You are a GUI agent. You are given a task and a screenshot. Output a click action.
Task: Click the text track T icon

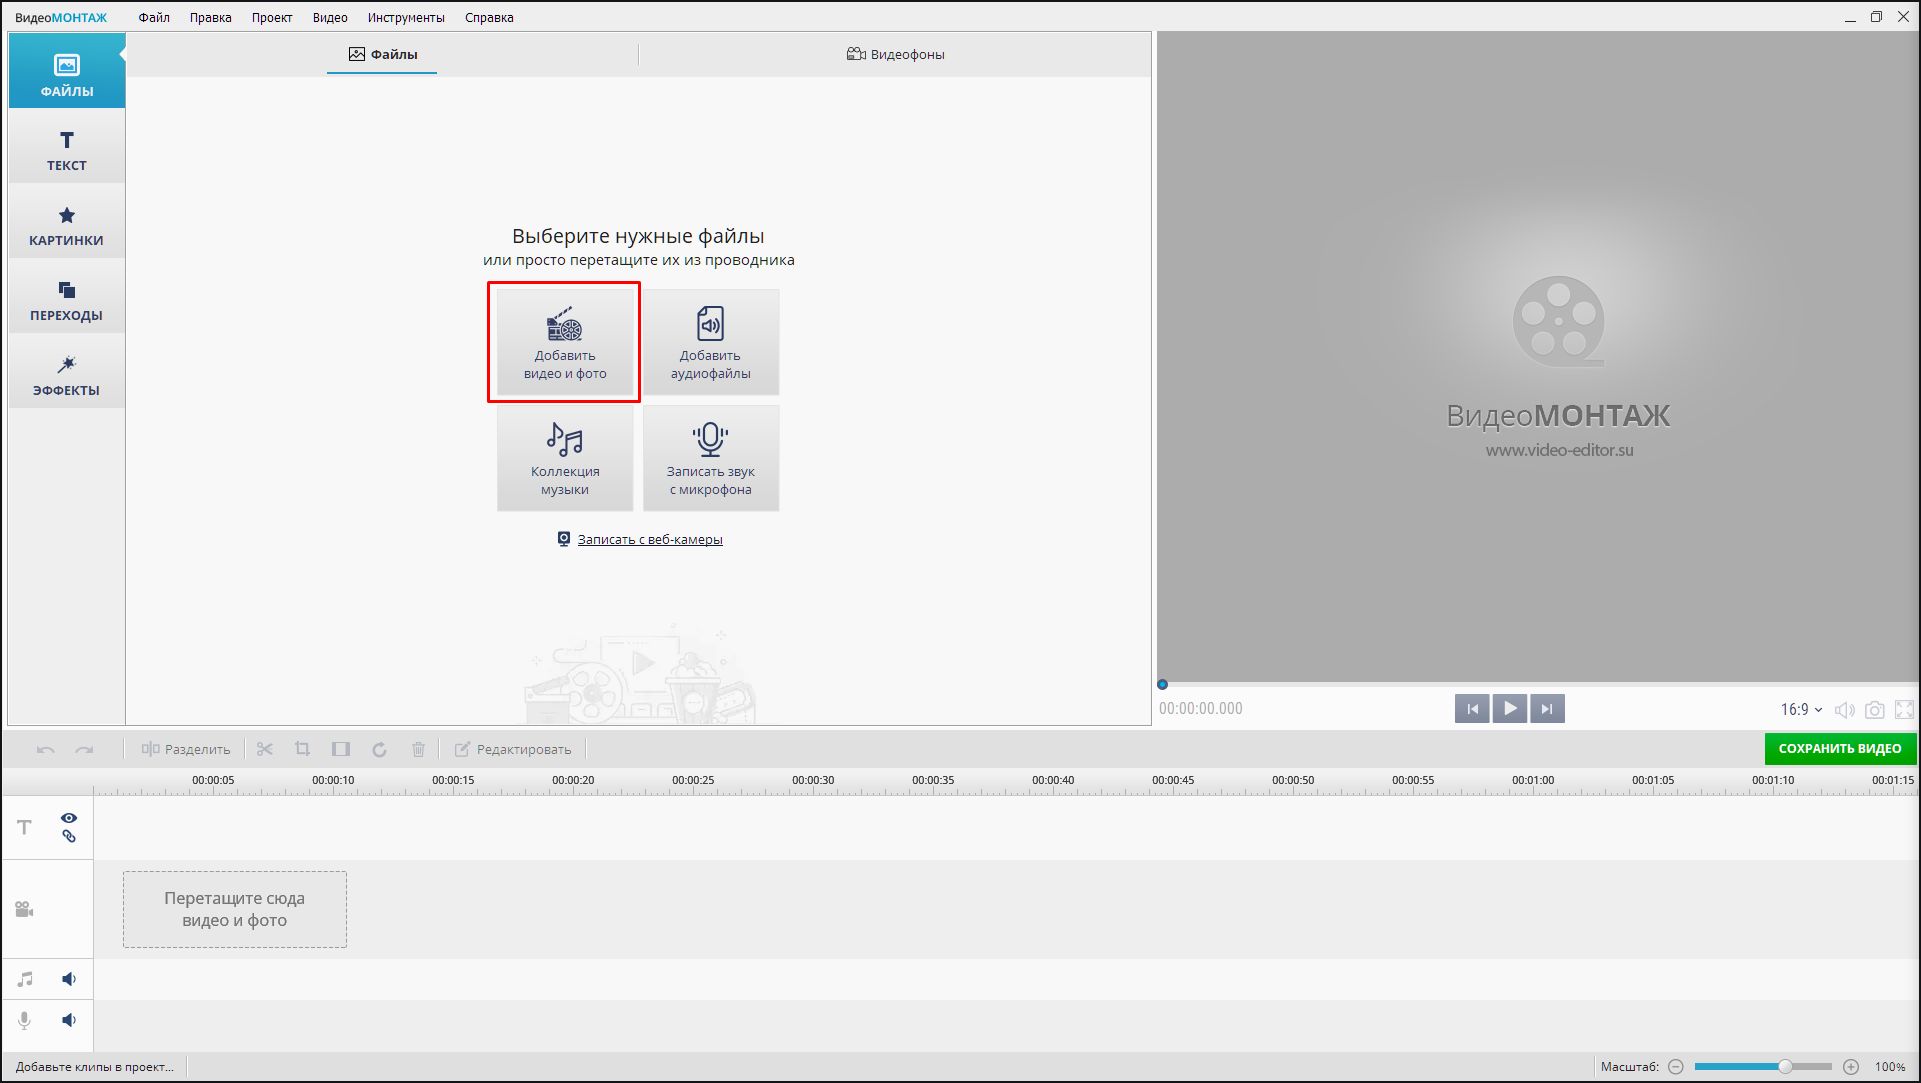pos(25,827)
